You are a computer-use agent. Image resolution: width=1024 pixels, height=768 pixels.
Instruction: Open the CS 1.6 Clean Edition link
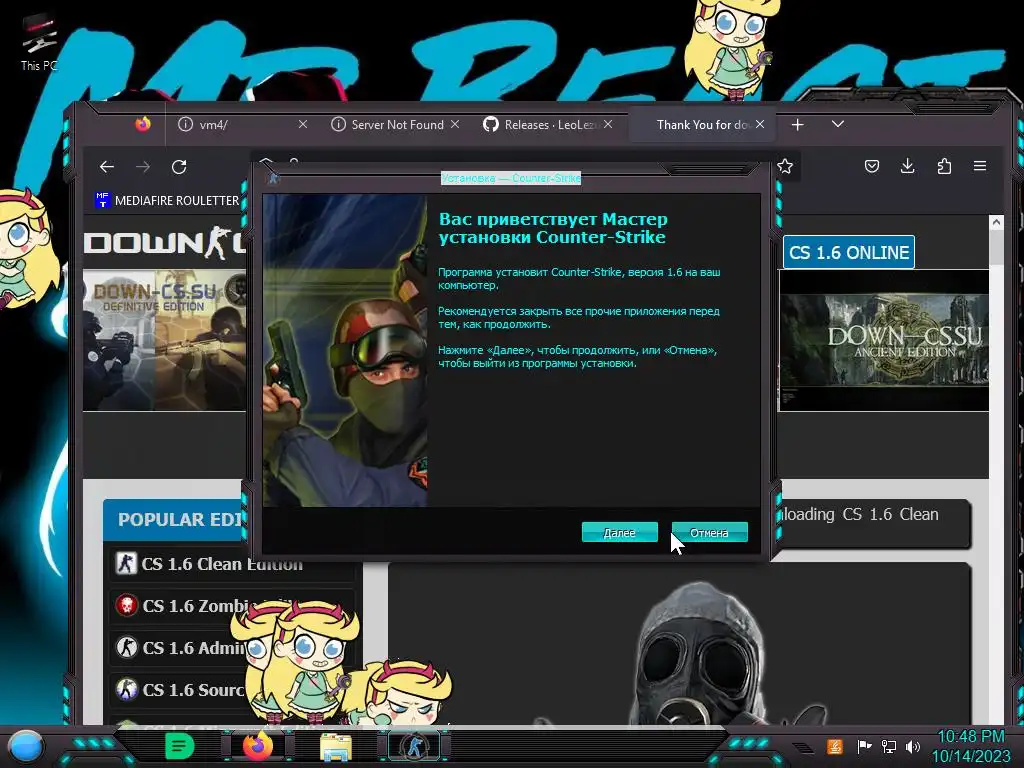click(222, 564)
